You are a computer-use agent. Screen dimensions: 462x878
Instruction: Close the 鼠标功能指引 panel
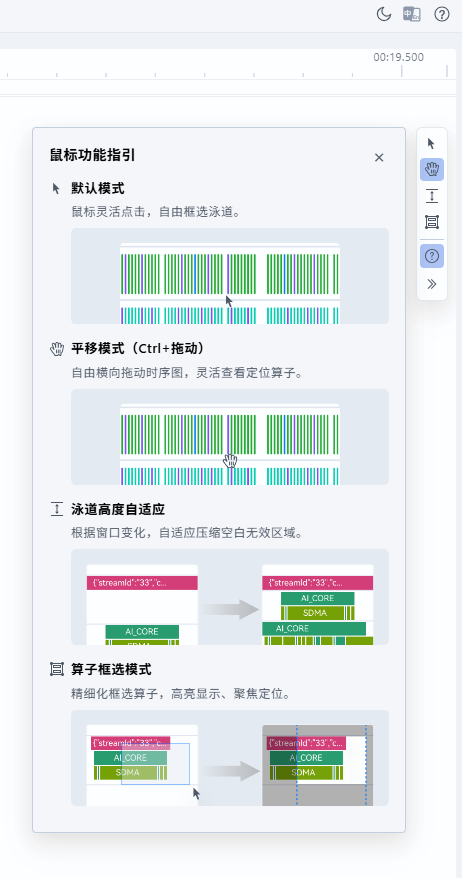pyautogui.click(x=379, y=158)
